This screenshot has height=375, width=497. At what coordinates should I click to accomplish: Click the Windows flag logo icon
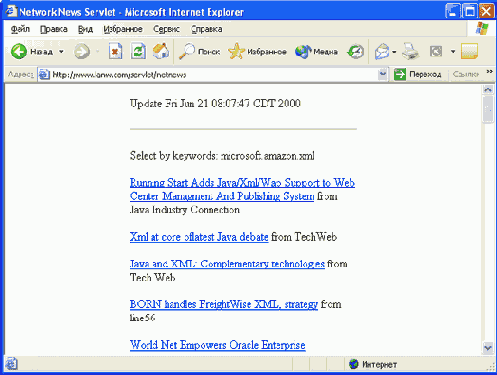(x=482, y=29)
